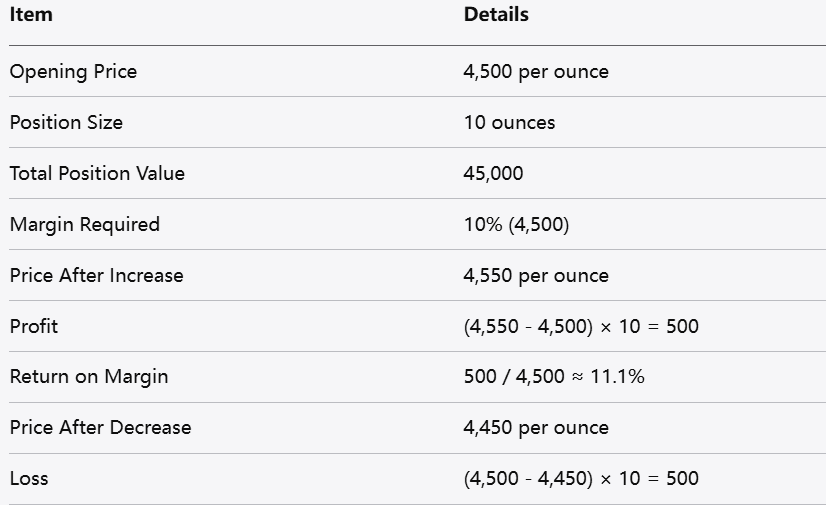Screen dimensions: 826x505
Task: Click the "(4,550 - 4,500) × 10 = 500" formula
Action: pyautogui.click(x=581, y=326)
